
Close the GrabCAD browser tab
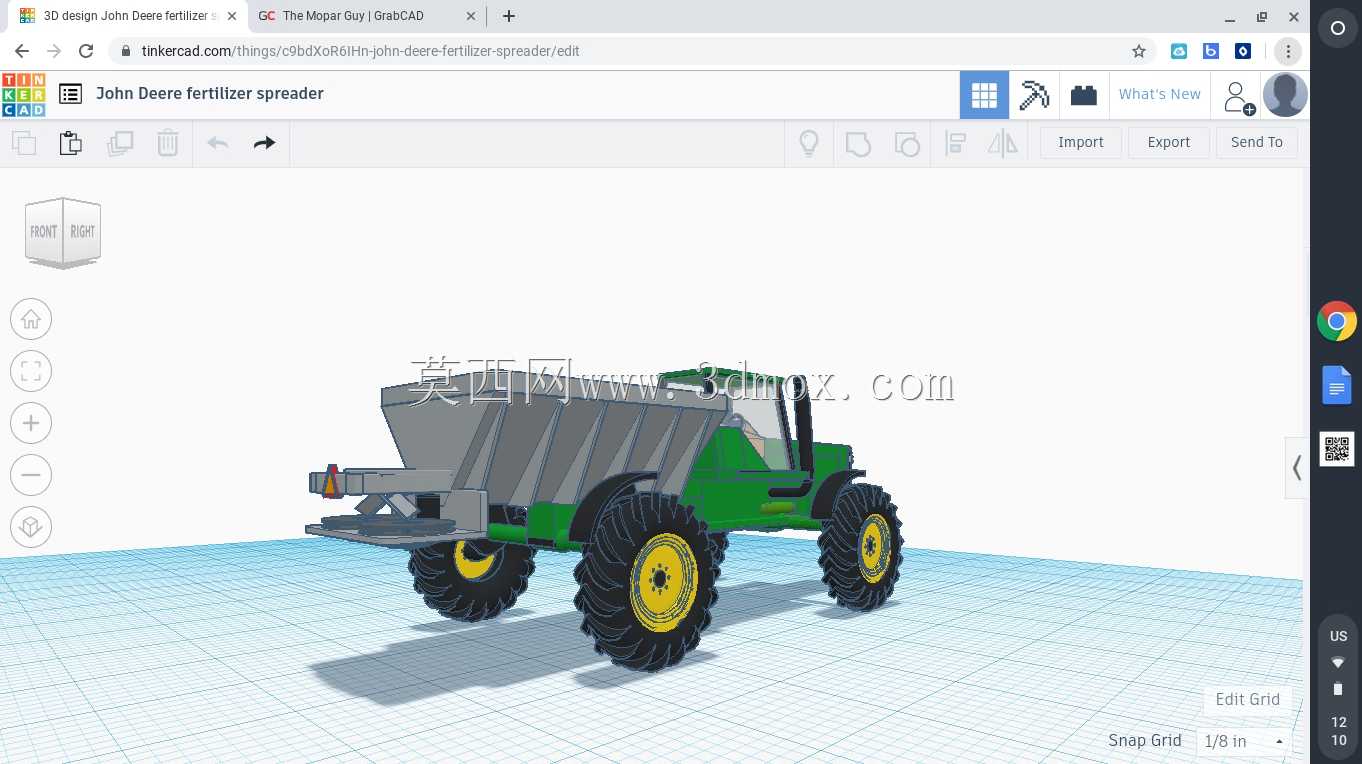(471, 16)
